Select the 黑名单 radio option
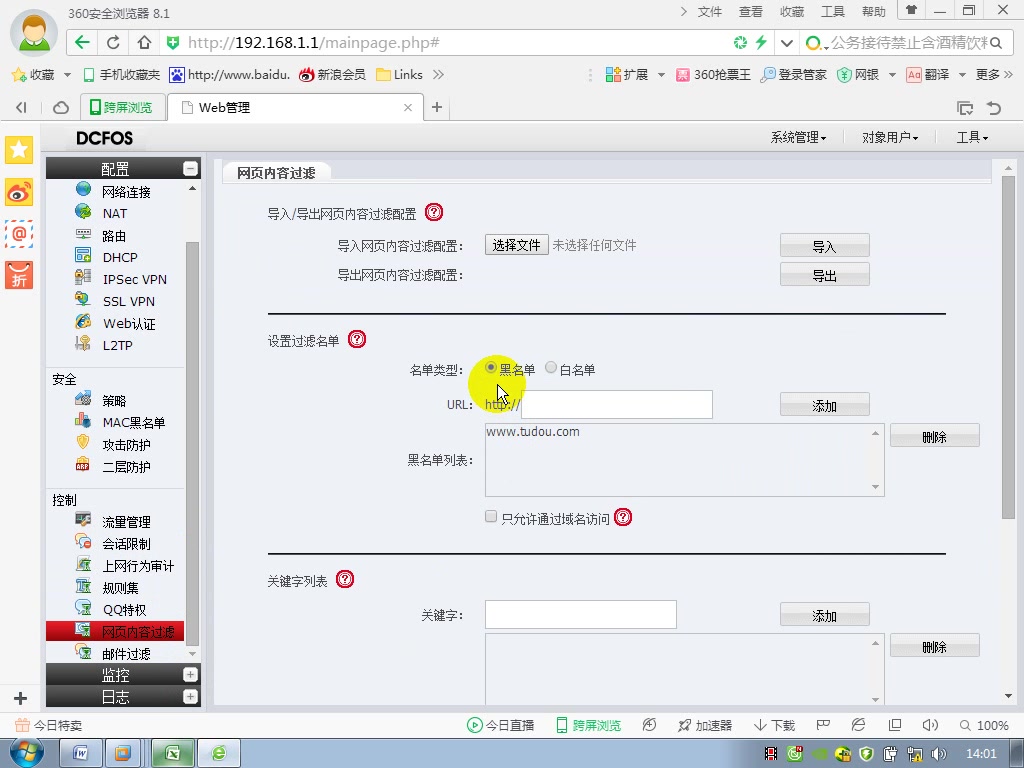The width and height of the screenshot is (1024, 768). [x=491, y=368]
